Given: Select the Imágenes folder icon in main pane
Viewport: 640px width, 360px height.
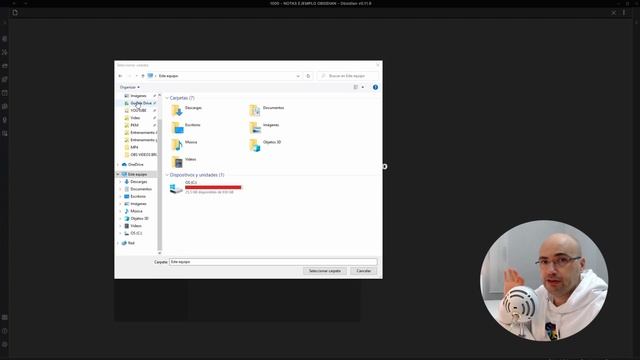Looking at the screenshot, I should [255, 127].
